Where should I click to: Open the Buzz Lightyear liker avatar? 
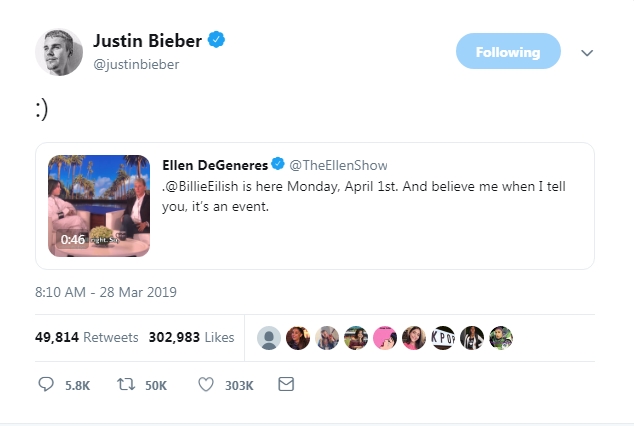pos(501,337)
